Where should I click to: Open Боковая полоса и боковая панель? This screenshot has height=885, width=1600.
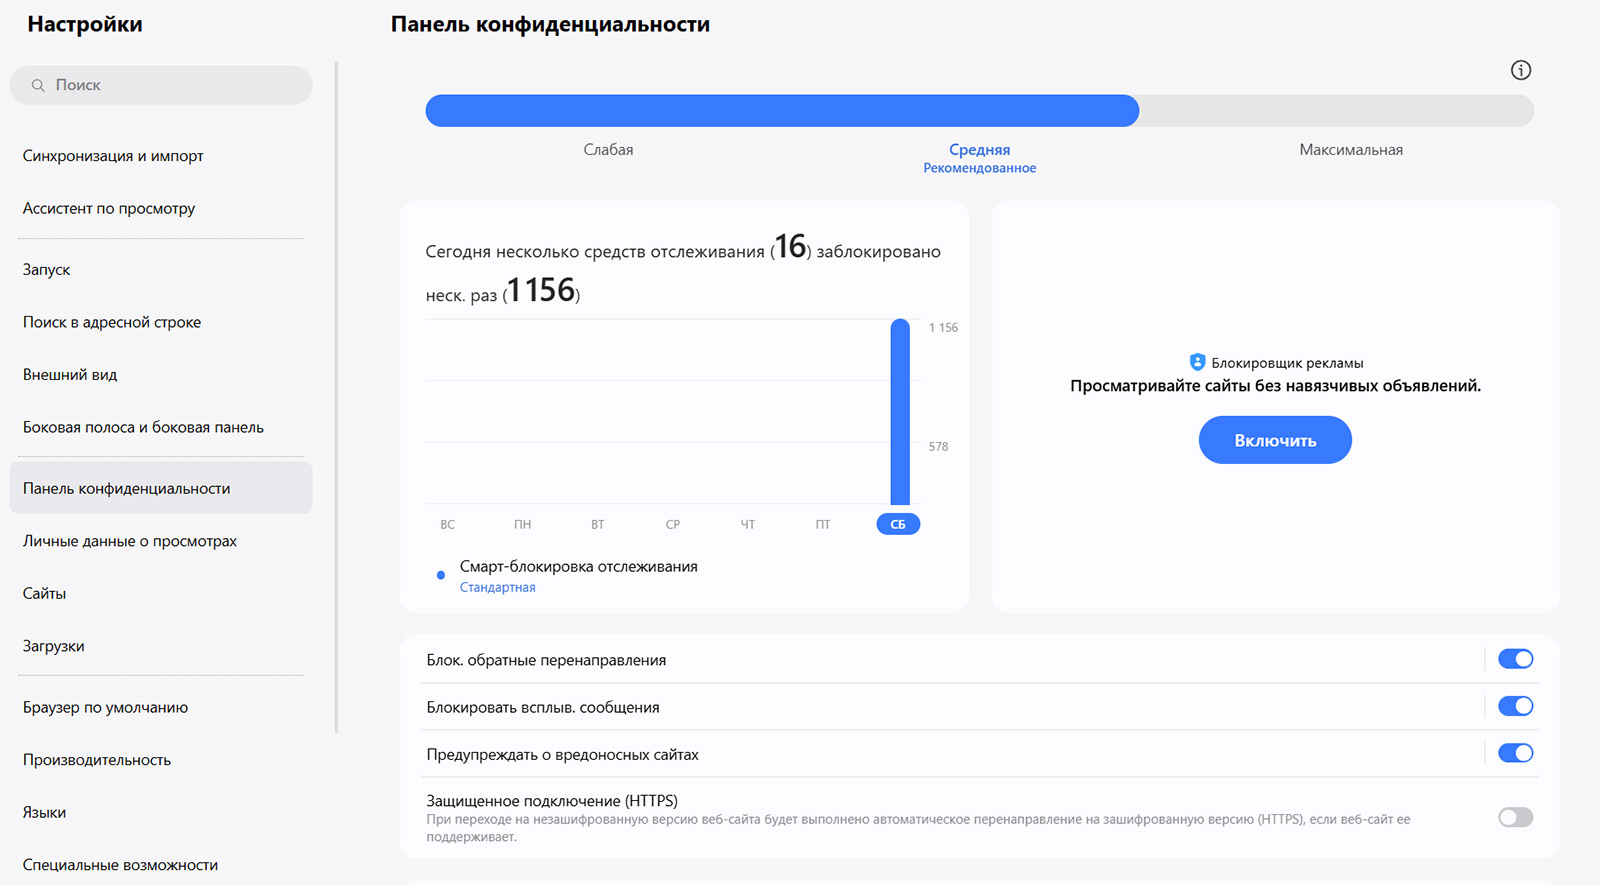[x=143, y=427]
